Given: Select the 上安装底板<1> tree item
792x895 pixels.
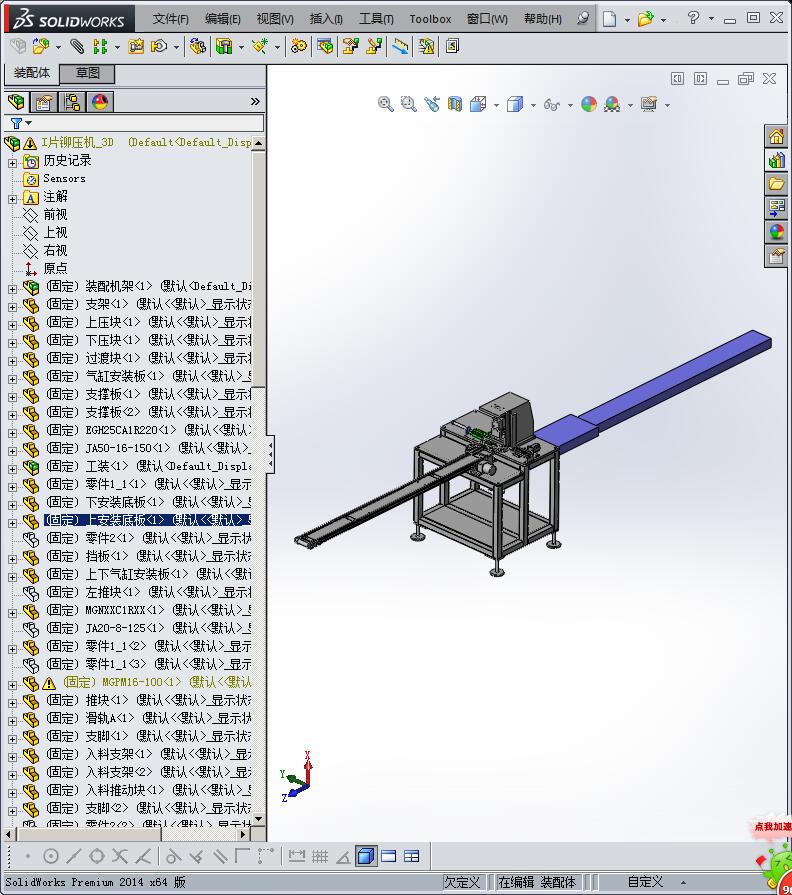Looking at the screenshot, I should coord(147,520).
